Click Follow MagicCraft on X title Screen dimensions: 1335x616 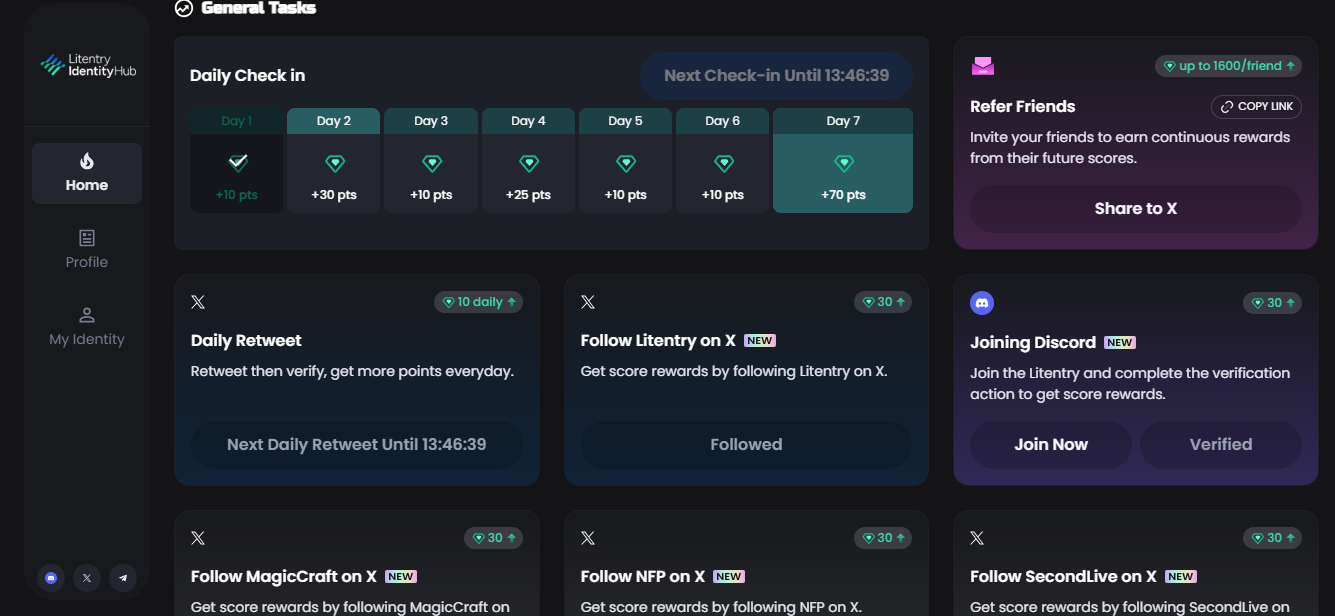[284, 577]
